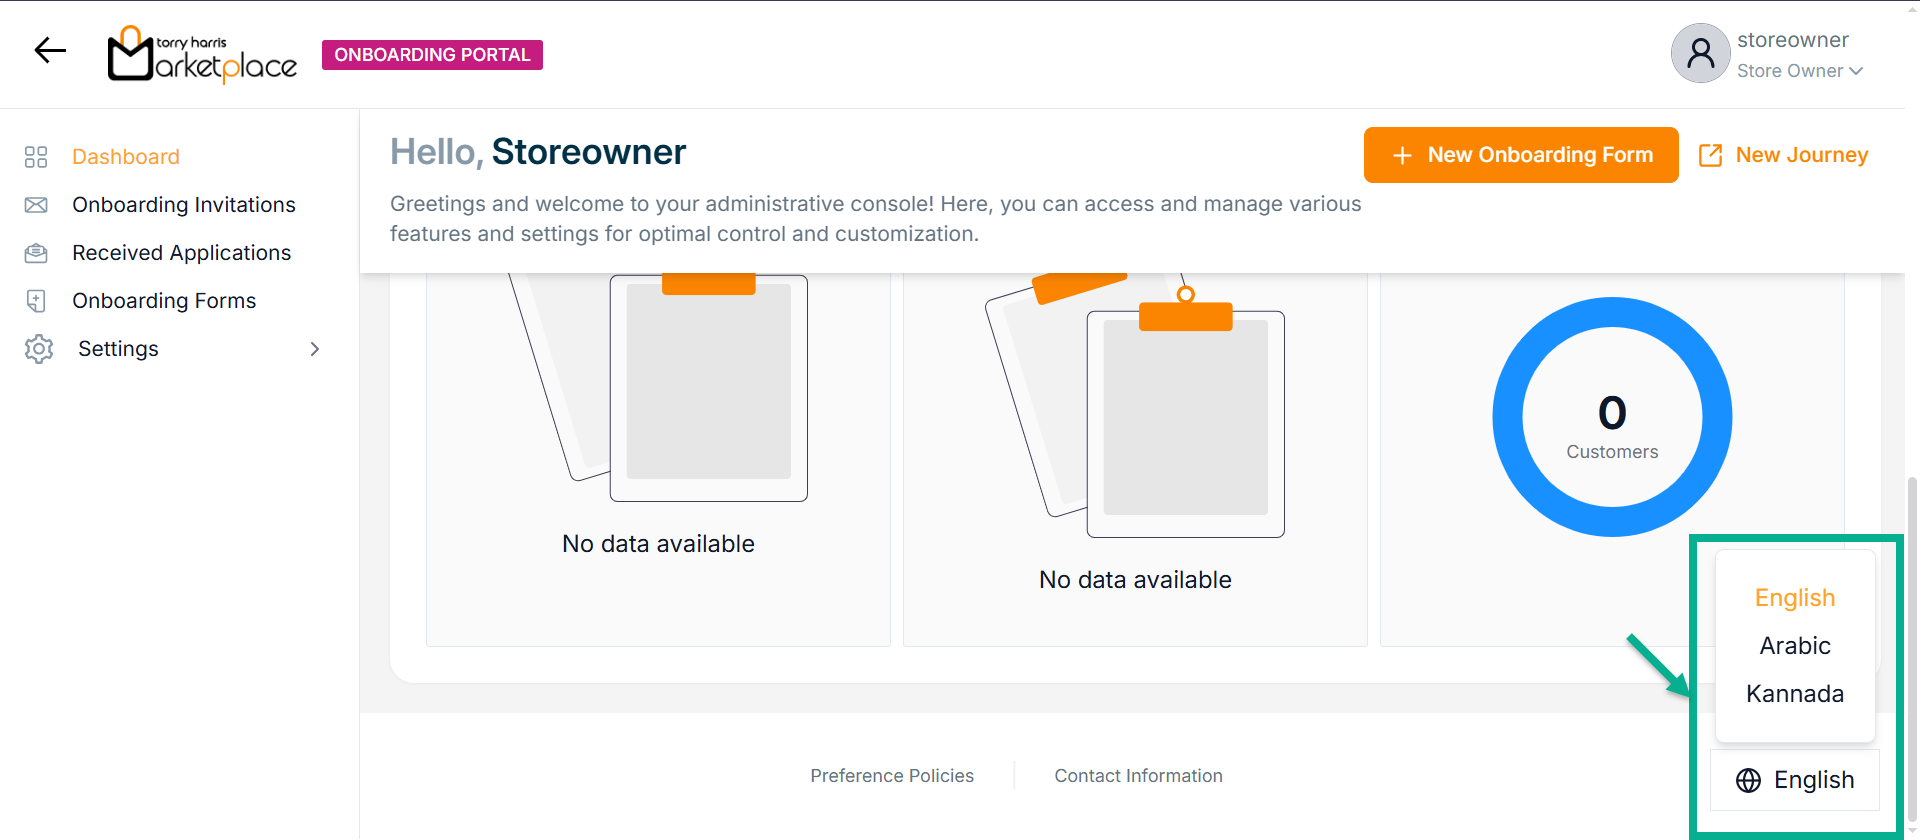Click the globe icon in language selector
The height and width of the screenshot is (840, 1920).
click(1748, 780)
